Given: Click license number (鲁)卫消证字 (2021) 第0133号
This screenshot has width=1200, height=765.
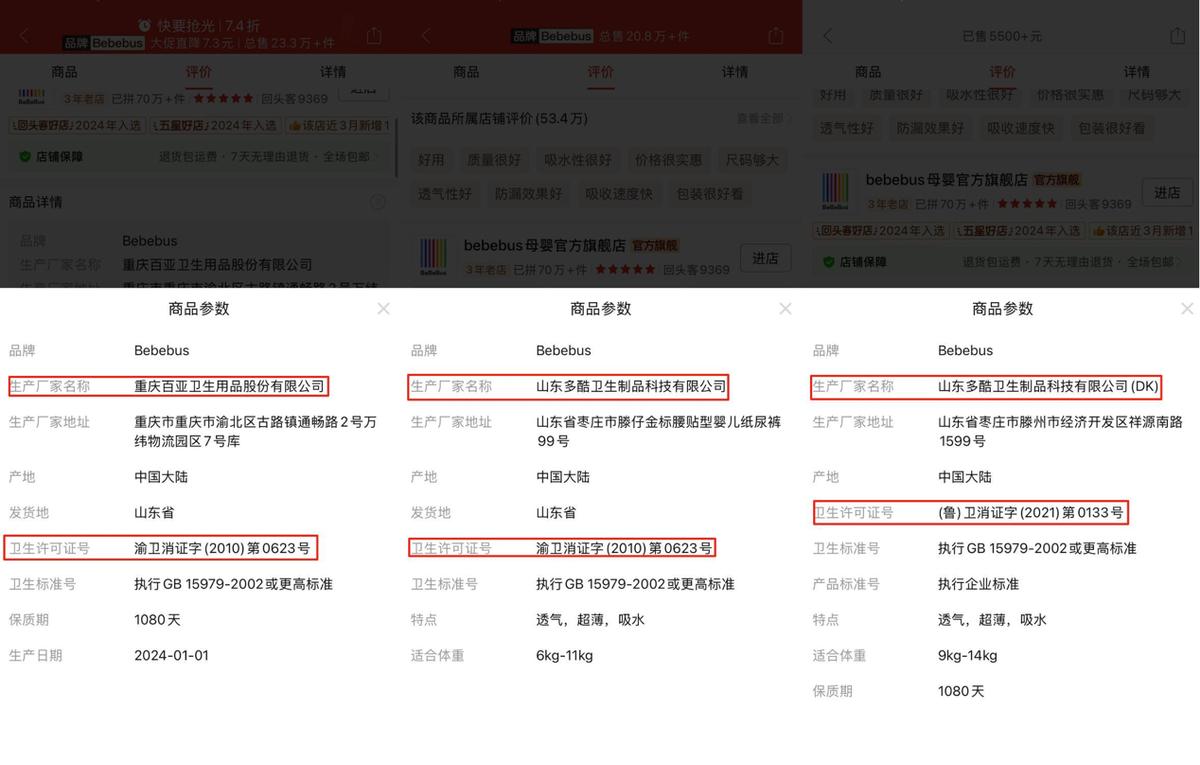Looking at the screenshot, I should pos(1031,513).
